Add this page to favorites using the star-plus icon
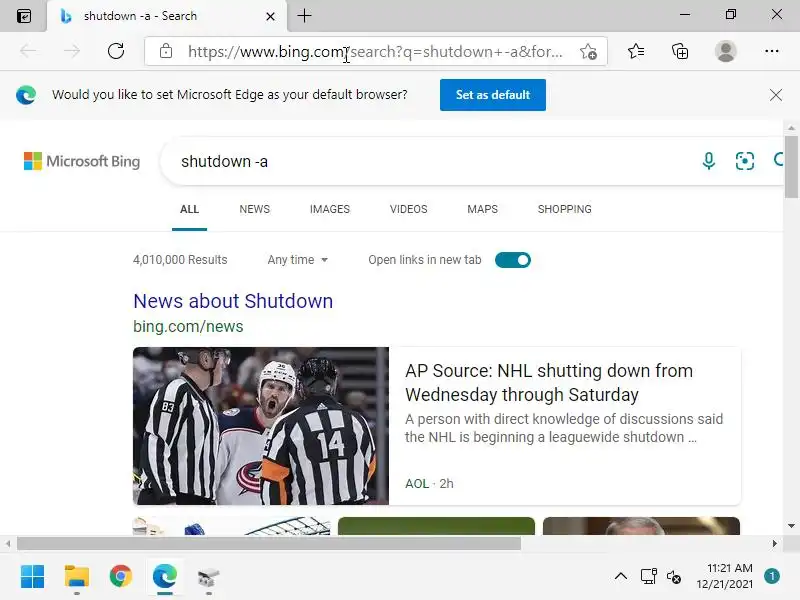800x600 pixels. [588, 52]
